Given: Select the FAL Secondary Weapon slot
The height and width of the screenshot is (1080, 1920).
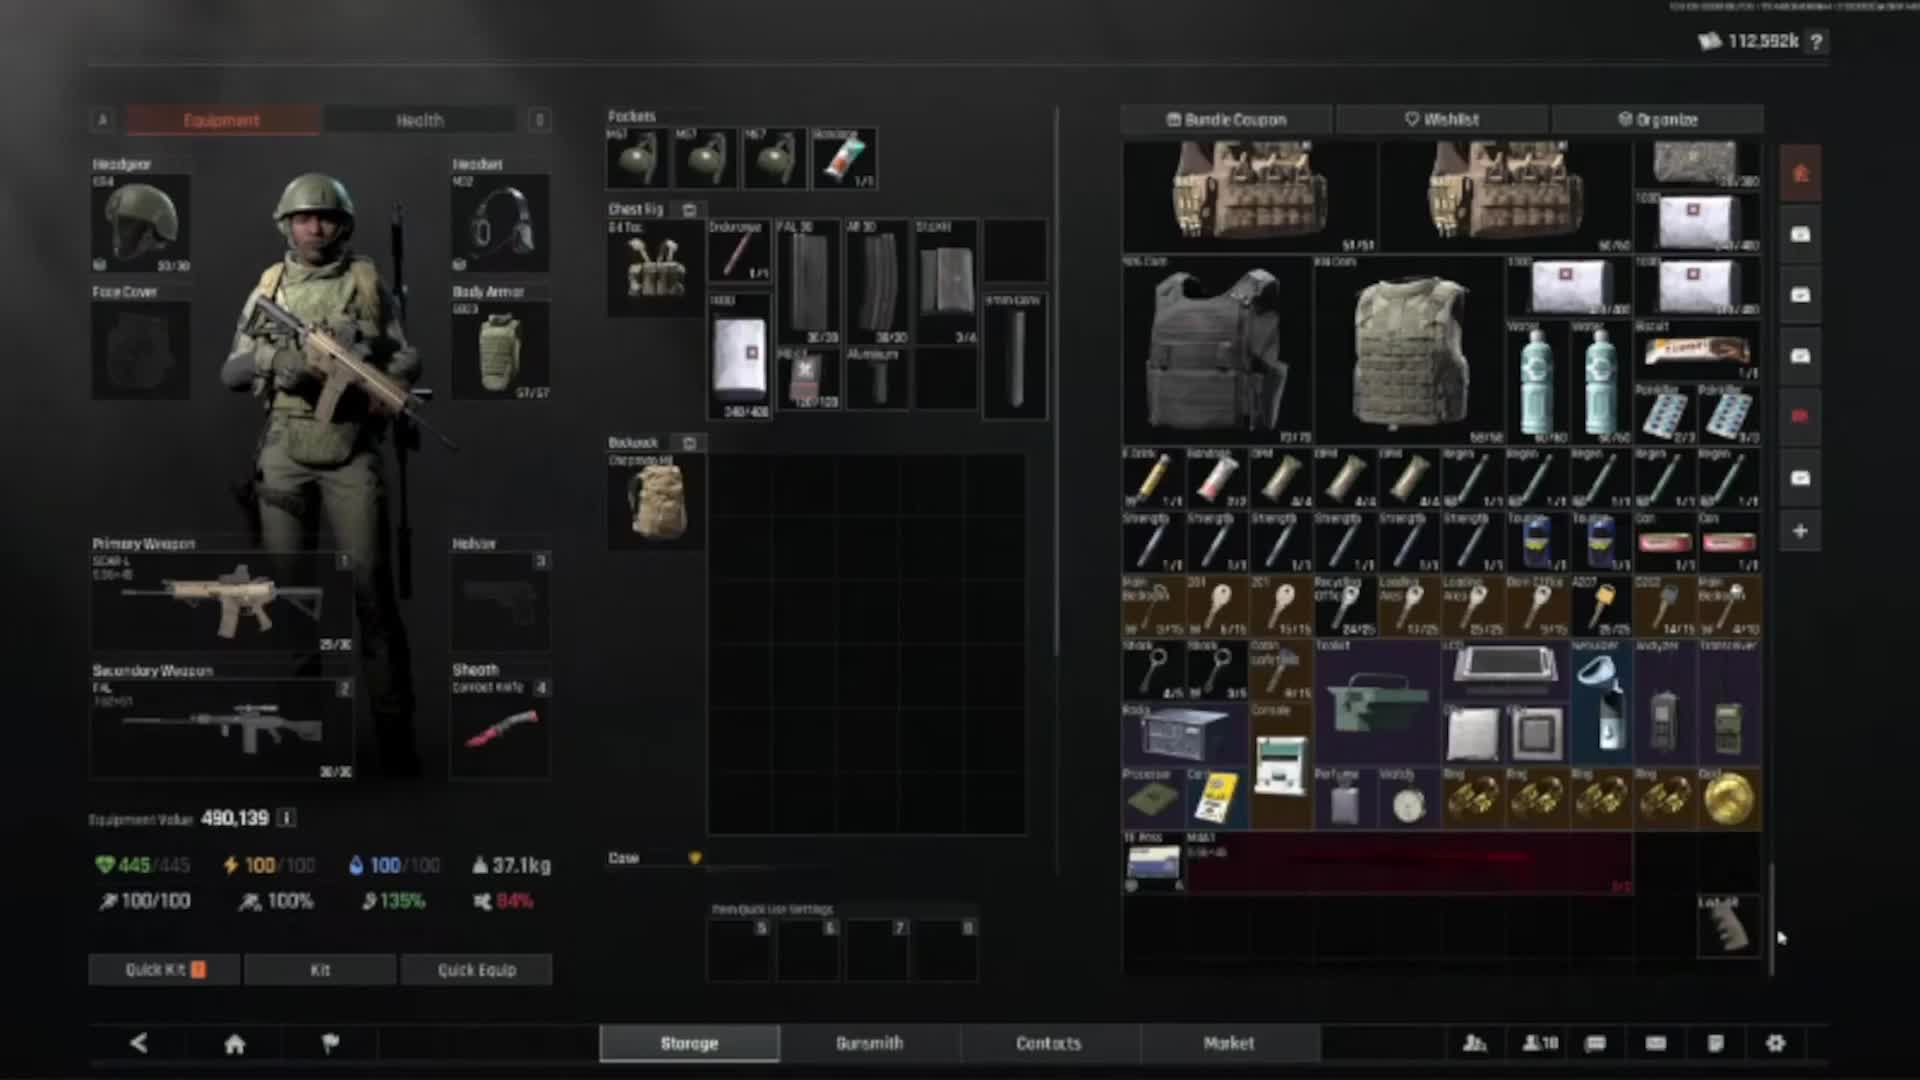Looking at the screenshot, I should [222, 729].
